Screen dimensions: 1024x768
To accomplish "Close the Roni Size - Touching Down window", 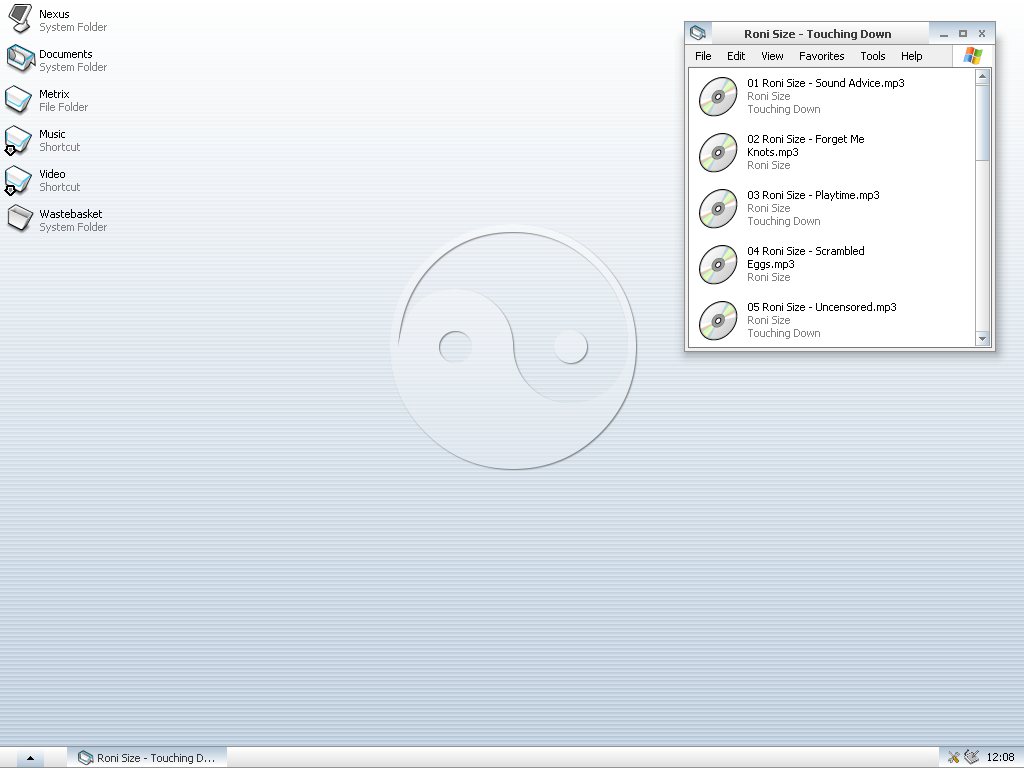I will (982, 33).
